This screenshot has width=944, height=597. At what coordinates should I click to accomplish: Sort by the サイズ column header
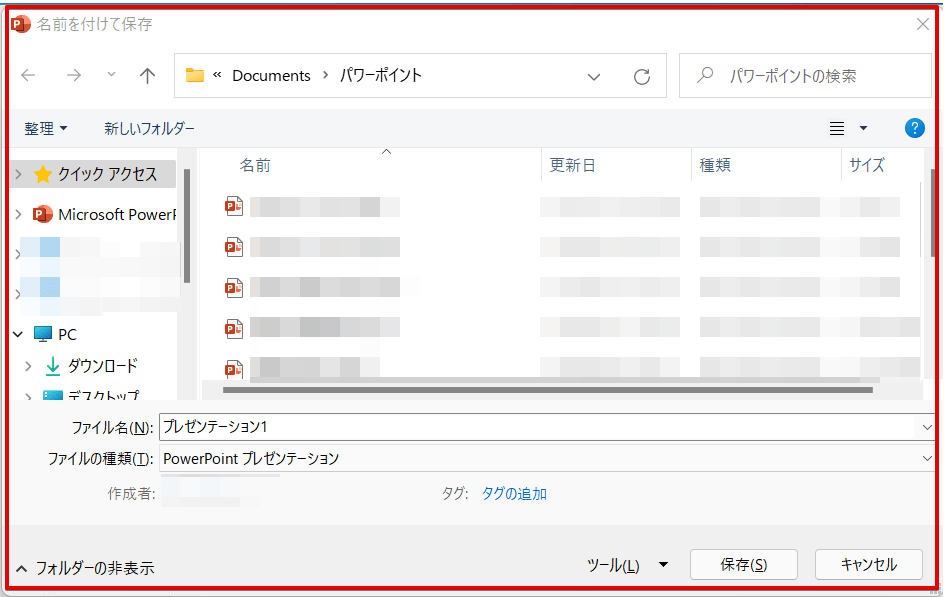pos(867,165)
